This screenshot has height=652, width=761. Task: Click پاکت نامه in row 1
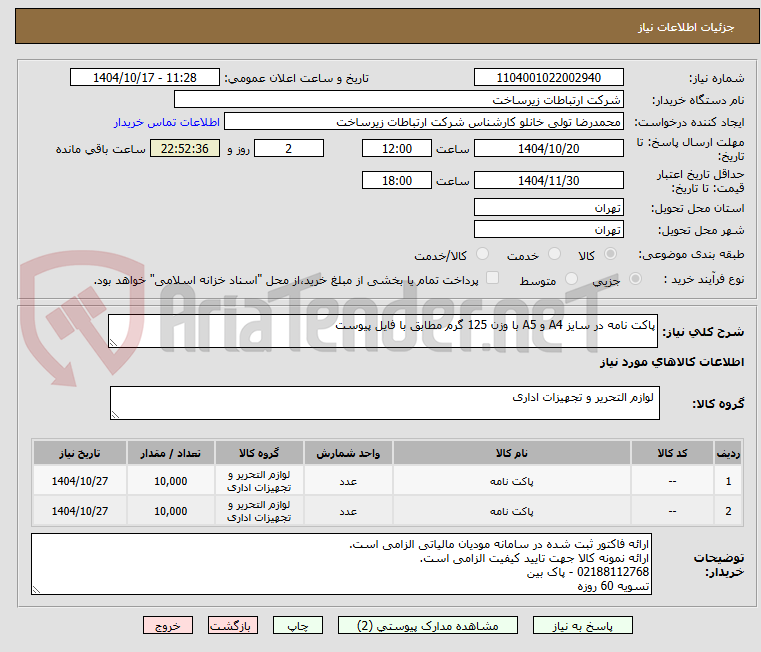[x=512, y=481]
